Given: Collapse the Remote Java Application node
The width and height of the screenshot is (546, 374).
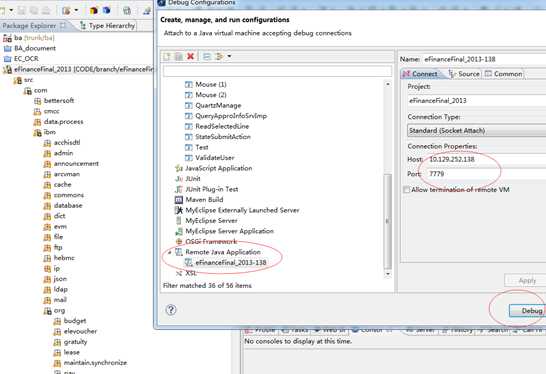Looking at the screenshot, I should pyautogui.click(x=170, y=252).
